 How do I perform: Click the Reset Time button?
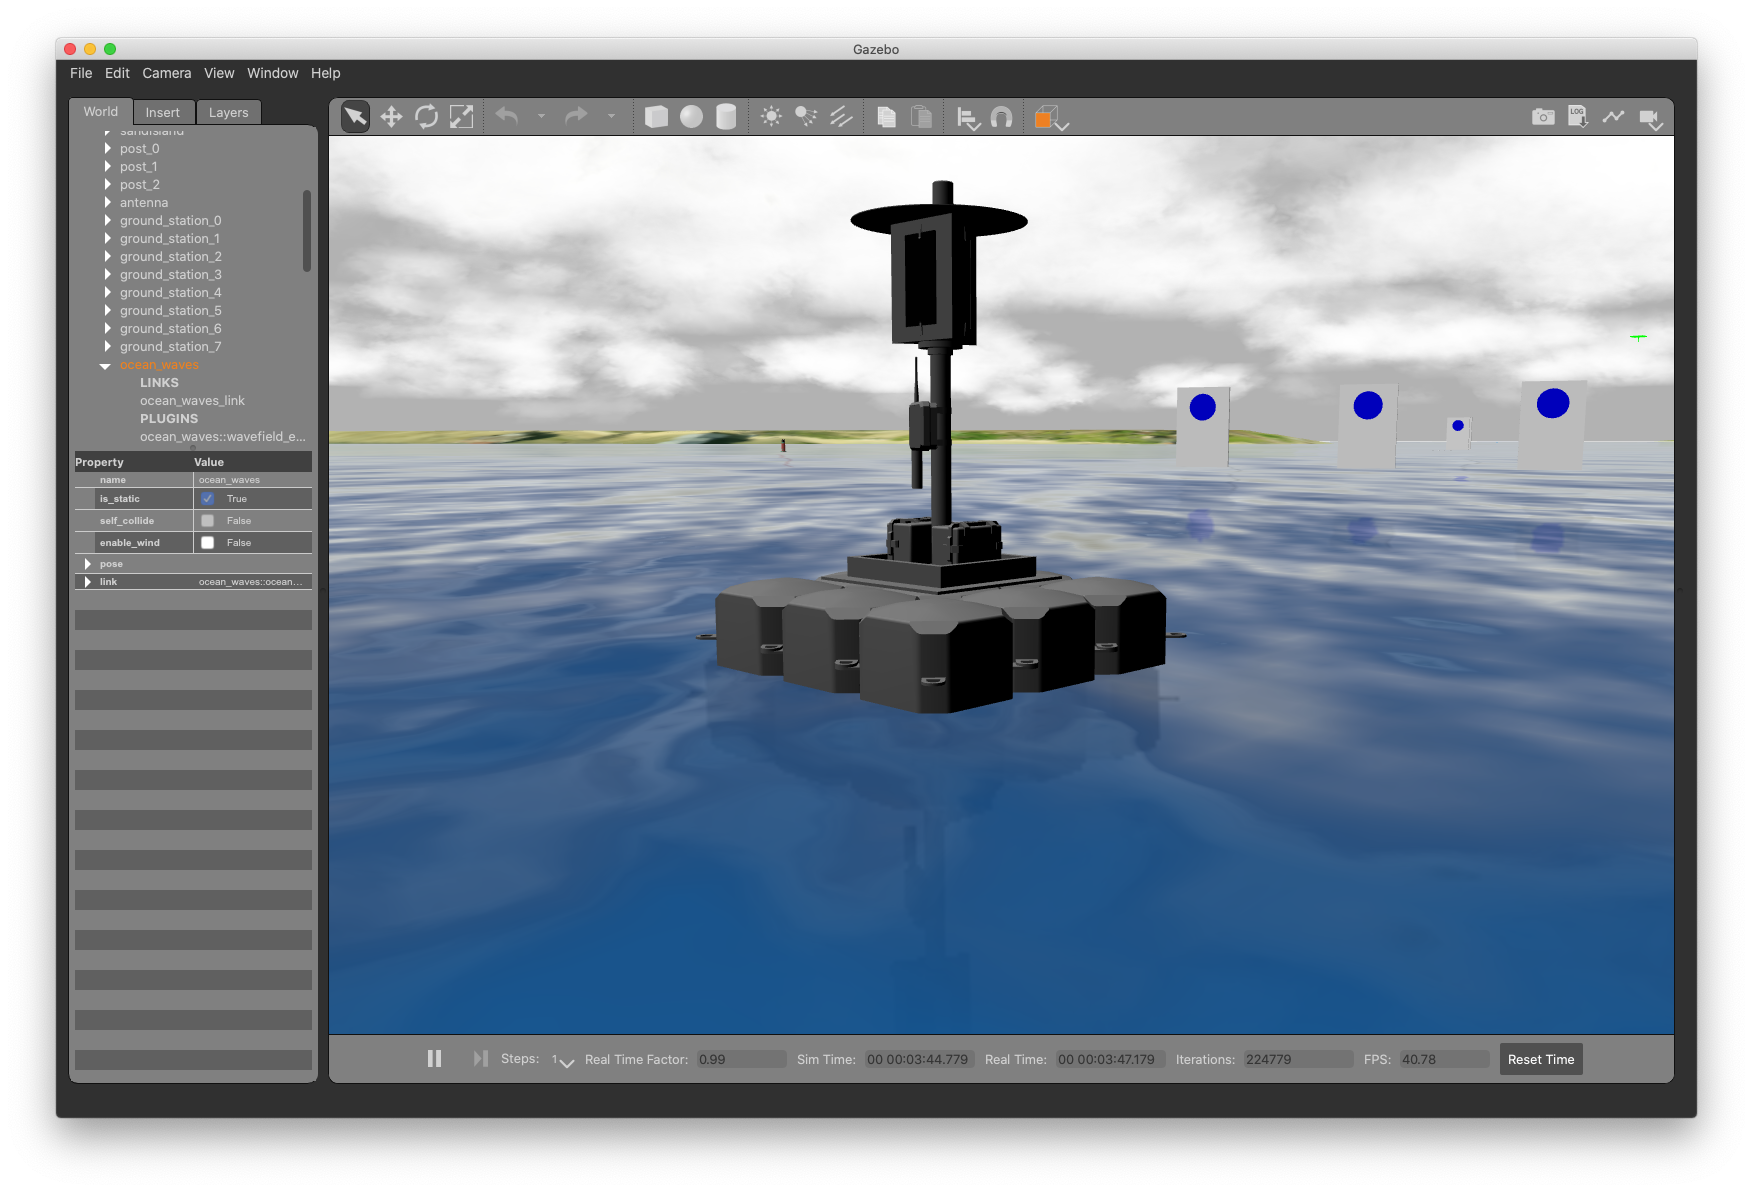coord(1540,1058)
